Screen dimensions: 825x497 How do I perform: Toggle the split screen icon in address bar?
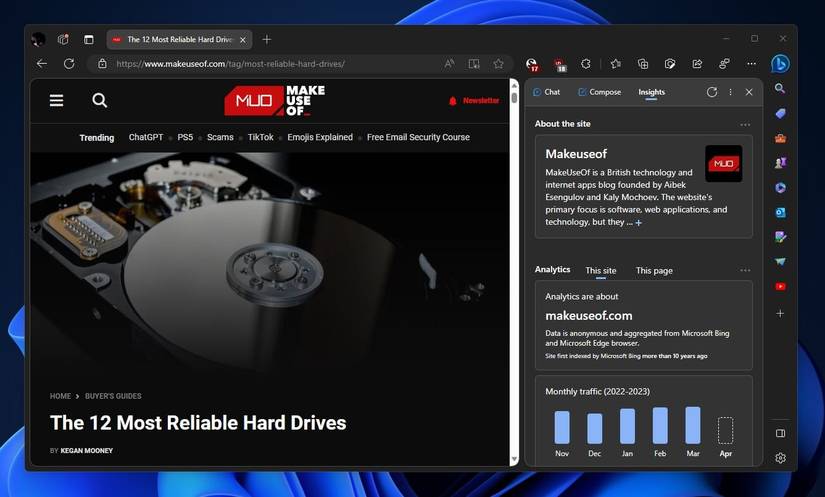[x=474, y=64]
